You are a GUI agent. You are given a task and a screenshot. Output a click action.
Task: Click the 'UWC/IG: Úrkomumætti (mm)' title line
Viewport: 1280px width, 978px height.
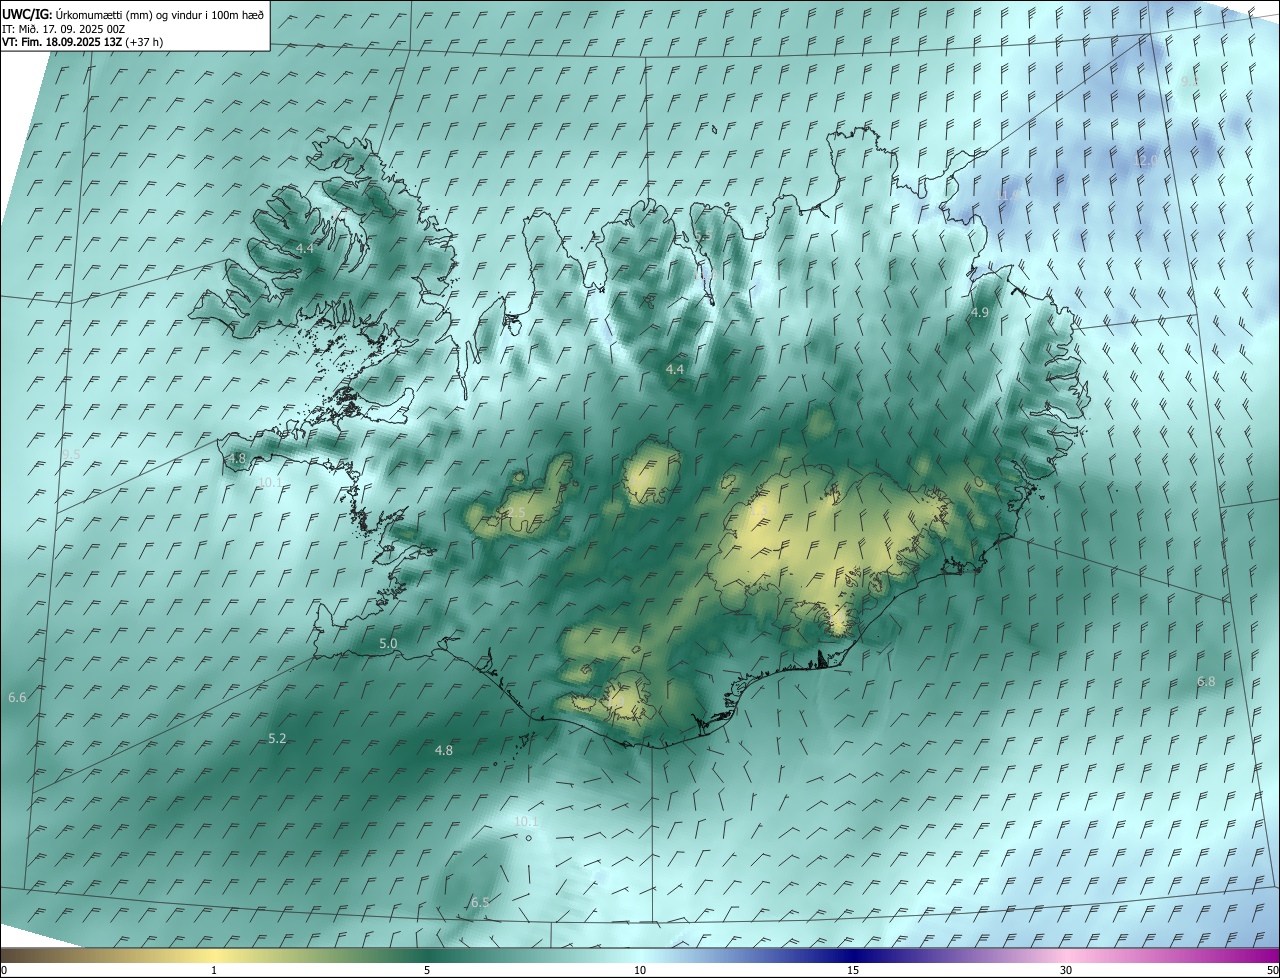pyautogui.click(x=134, y=13)
